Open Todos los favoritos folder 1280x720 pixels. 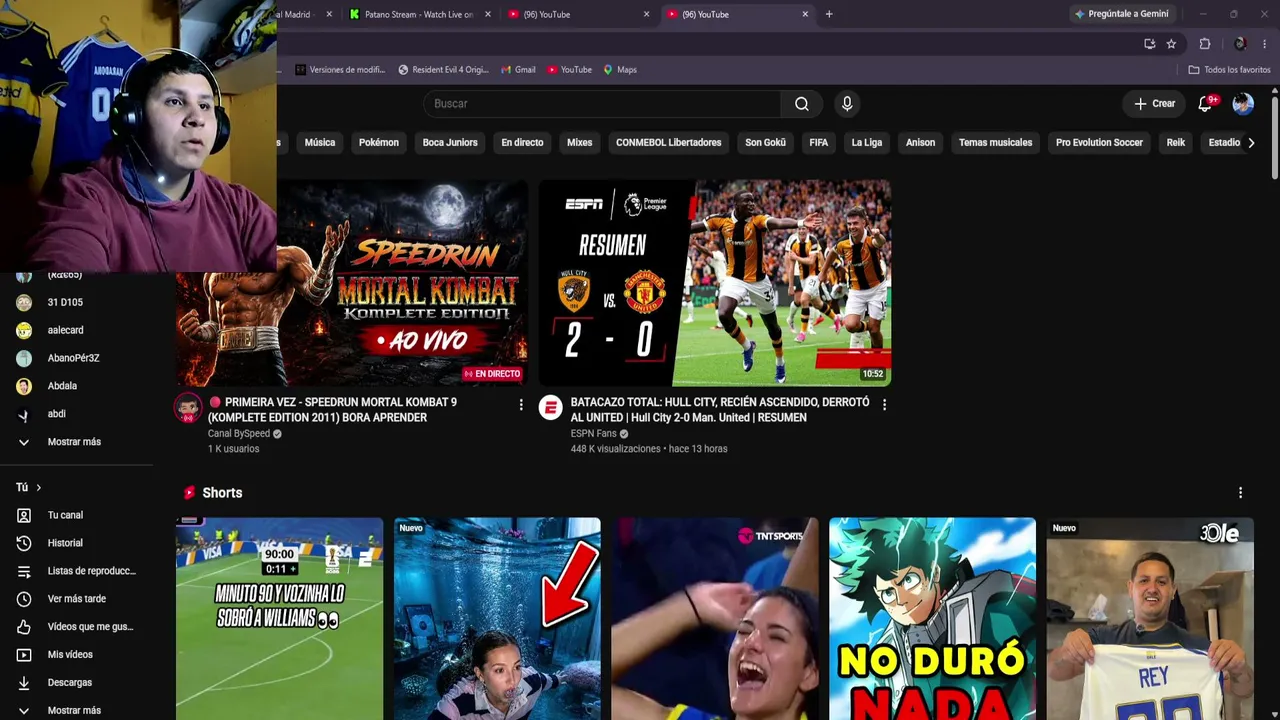pos(1229,70)
